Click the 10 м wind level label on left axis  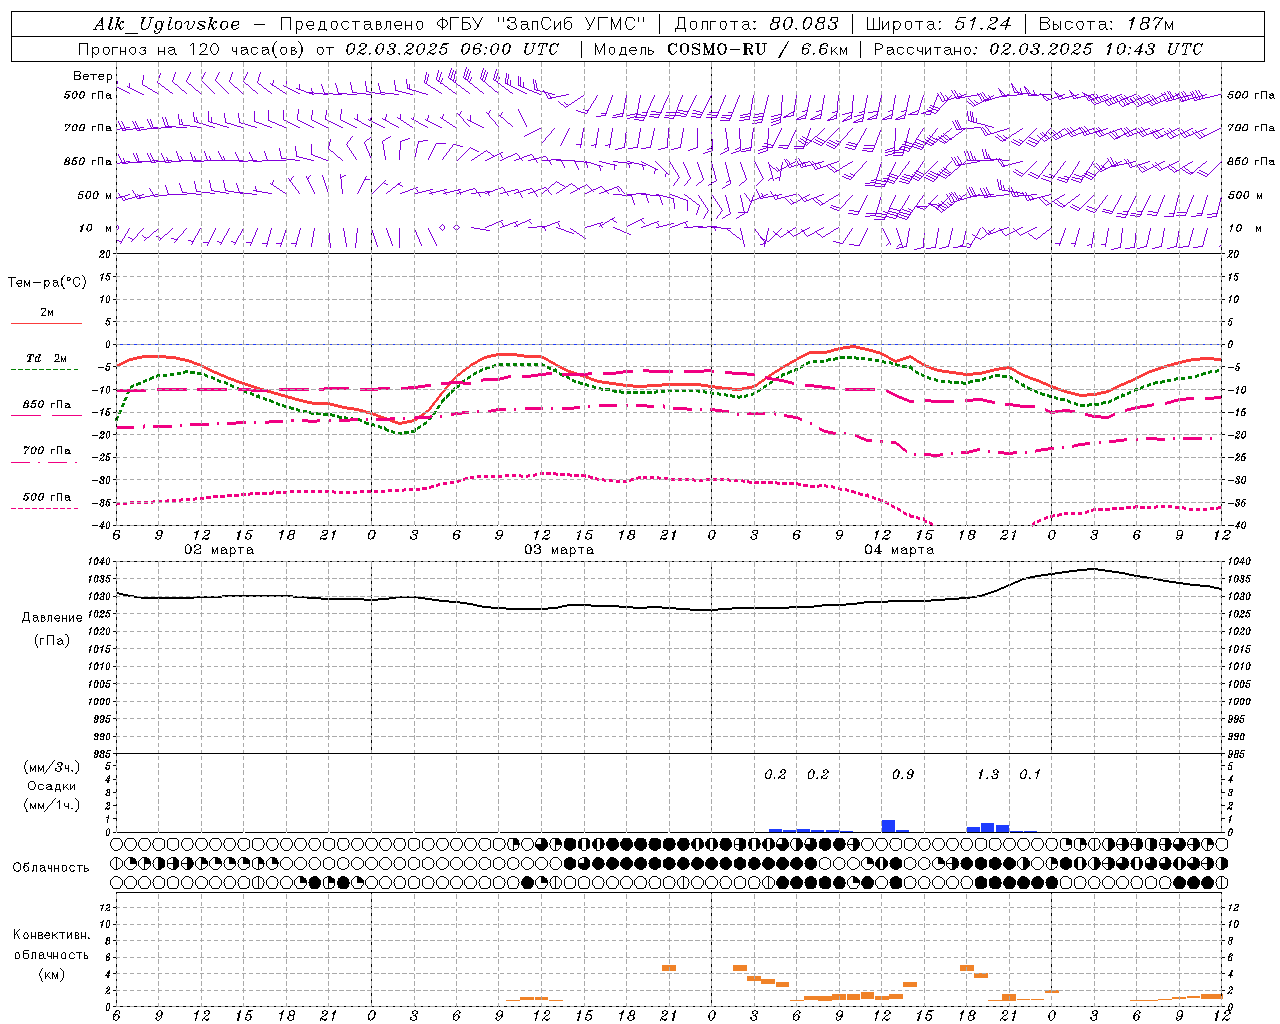tap(96, 228)
